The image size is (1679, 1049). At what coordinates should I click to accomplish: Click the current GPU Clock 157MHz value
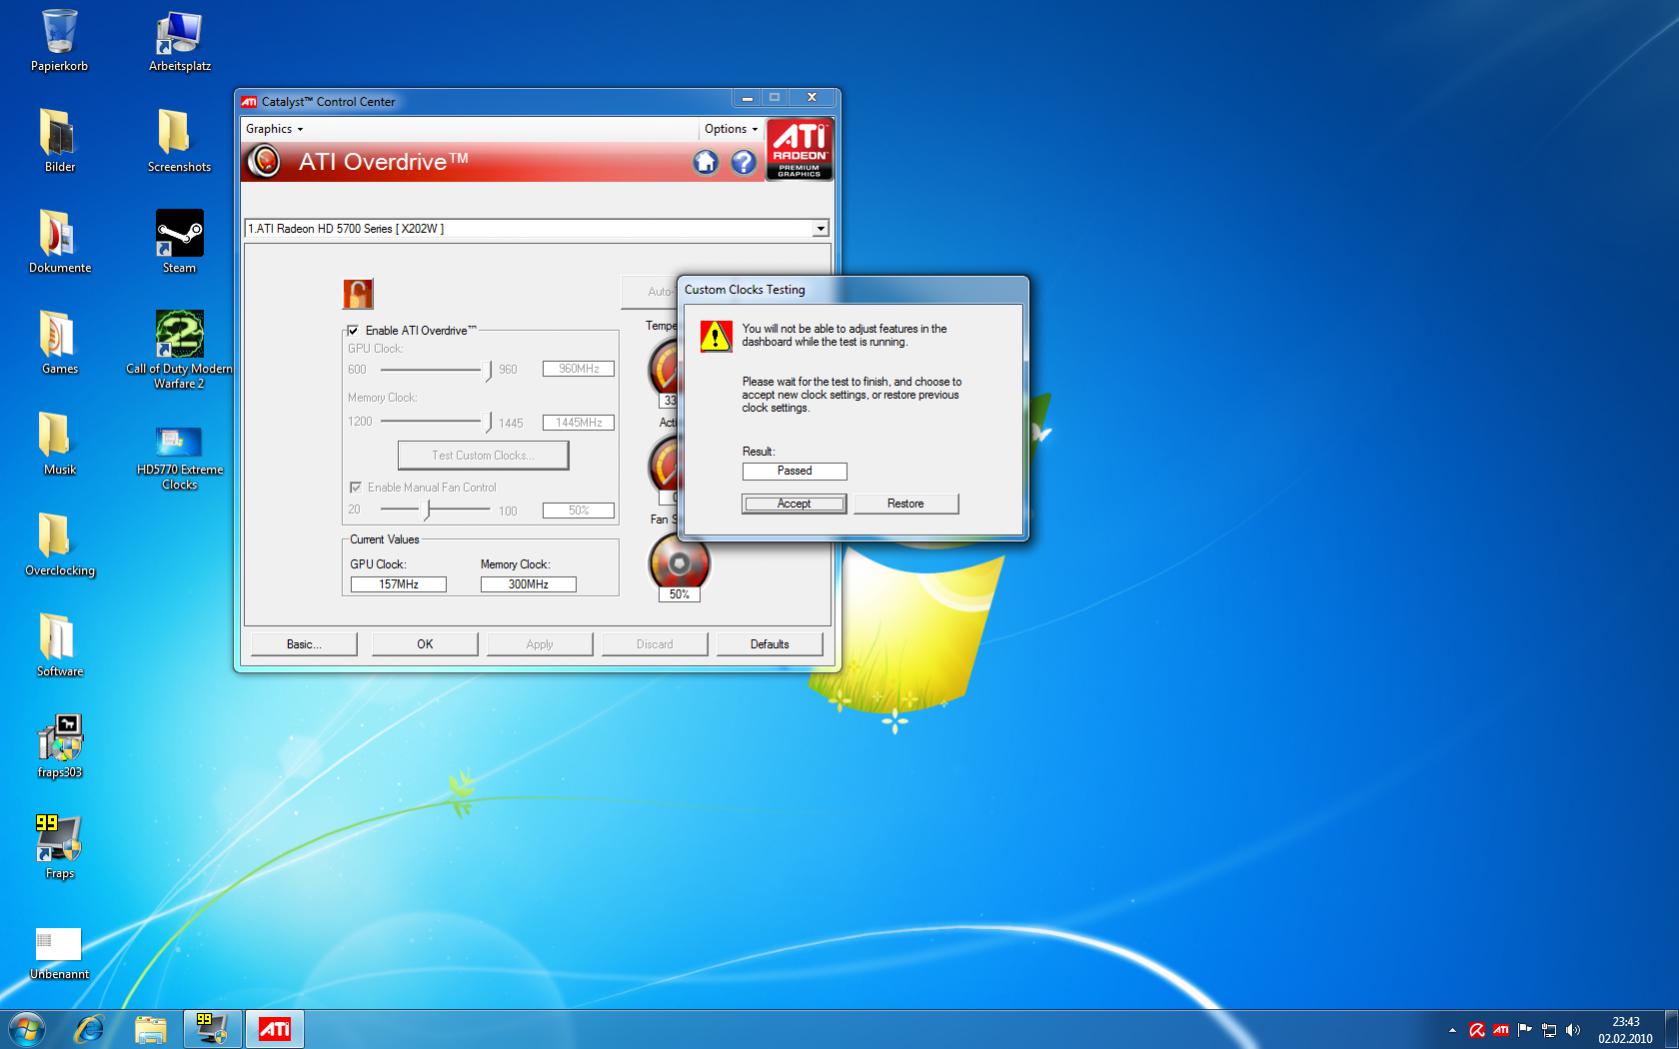tap(398, 584)
